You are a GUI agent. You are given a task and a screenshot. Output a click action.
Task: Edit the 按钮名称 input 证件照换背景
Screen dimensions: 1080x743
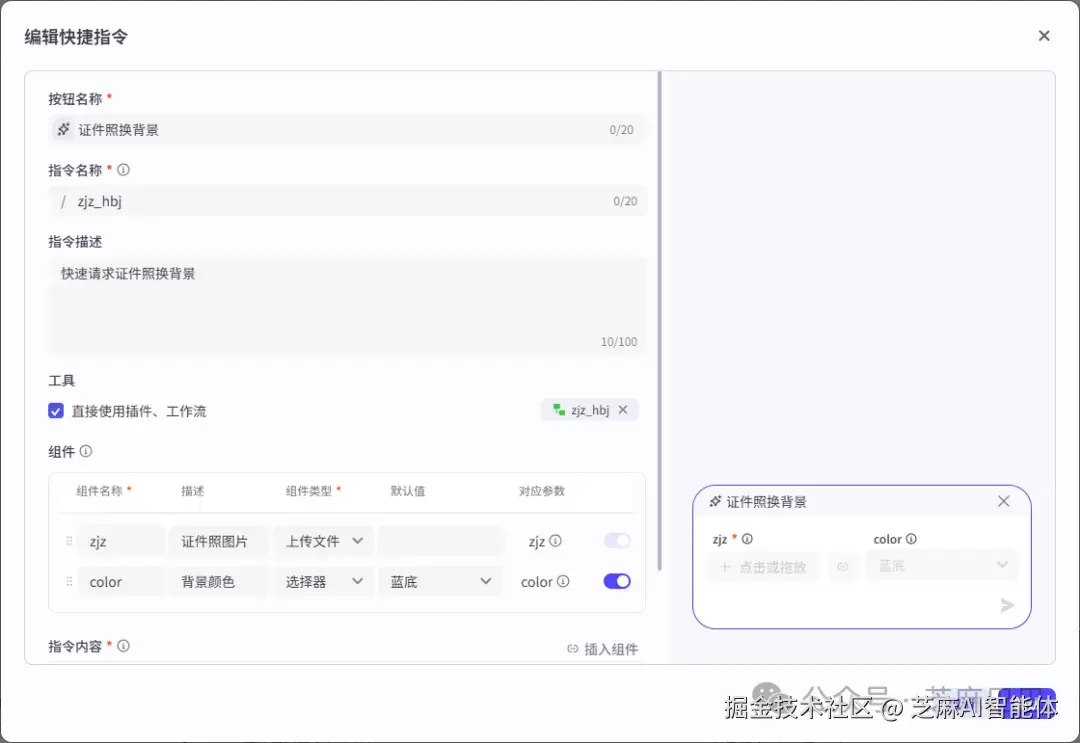pyautogui.click(x=347, y=129)
